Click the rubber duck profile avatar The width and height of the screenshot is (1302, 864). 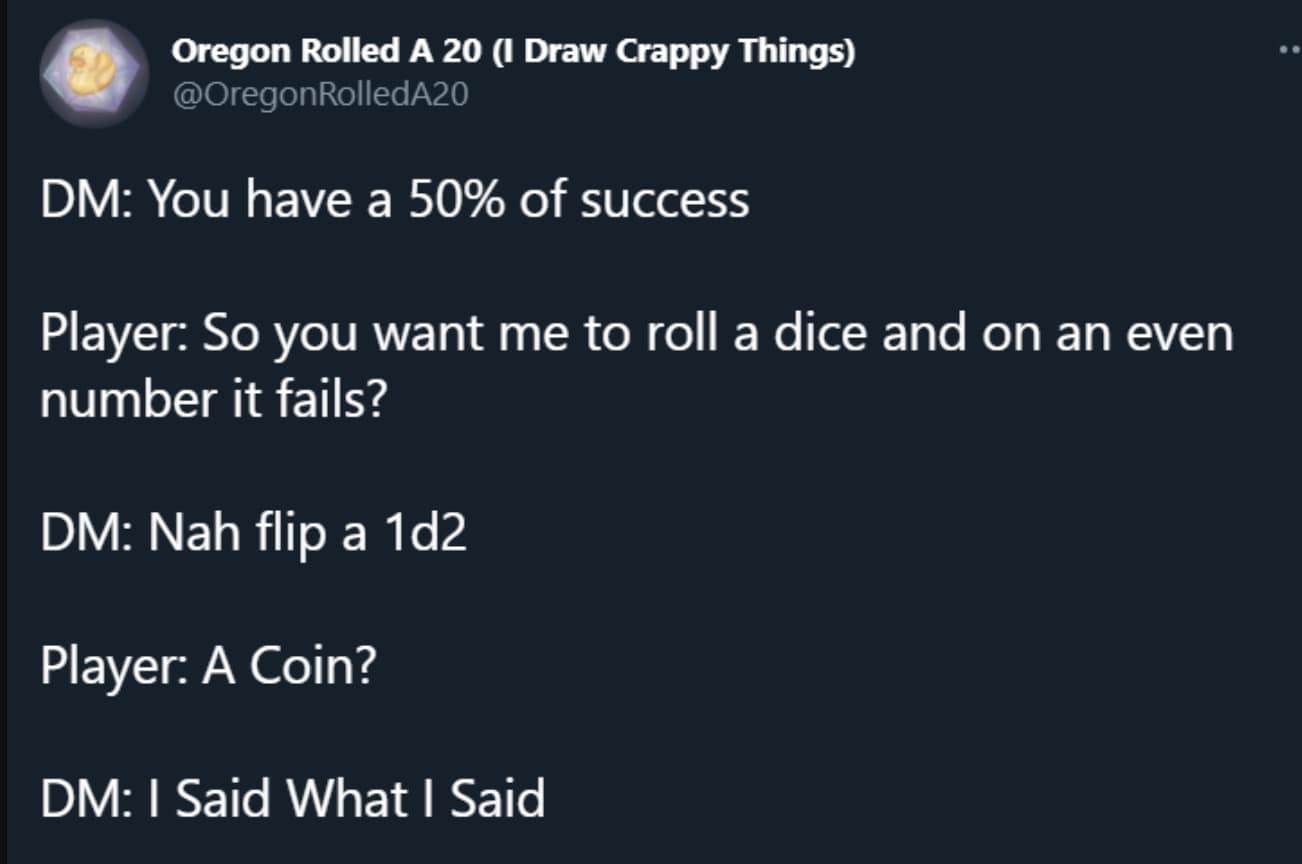click(x=93, y=72)
